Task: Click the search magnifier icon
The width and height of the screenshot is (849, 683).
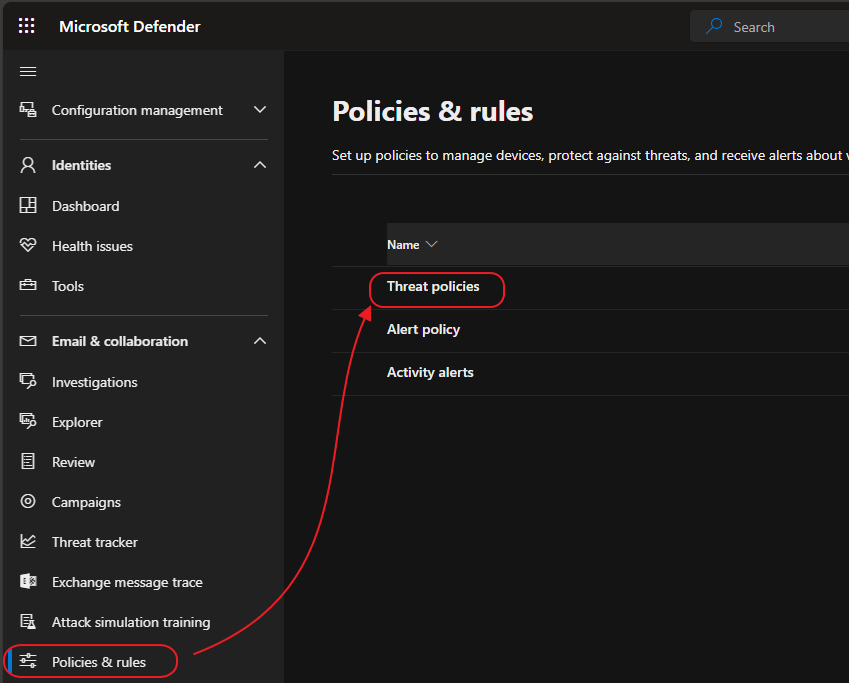Action: click(x=714, y=26)
